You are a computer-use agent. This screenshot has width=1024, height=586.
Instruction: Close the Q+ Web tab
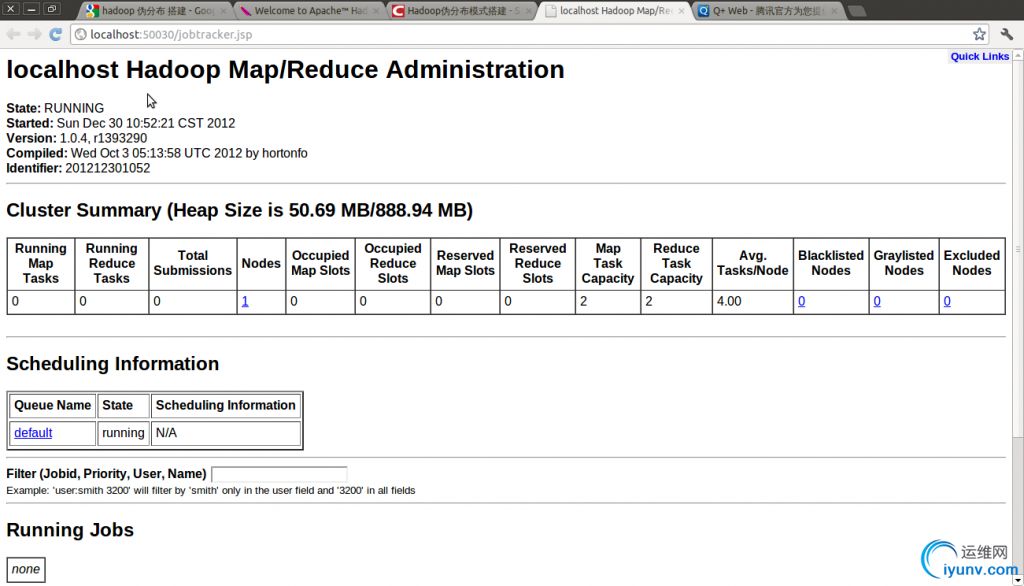point(834,11)
